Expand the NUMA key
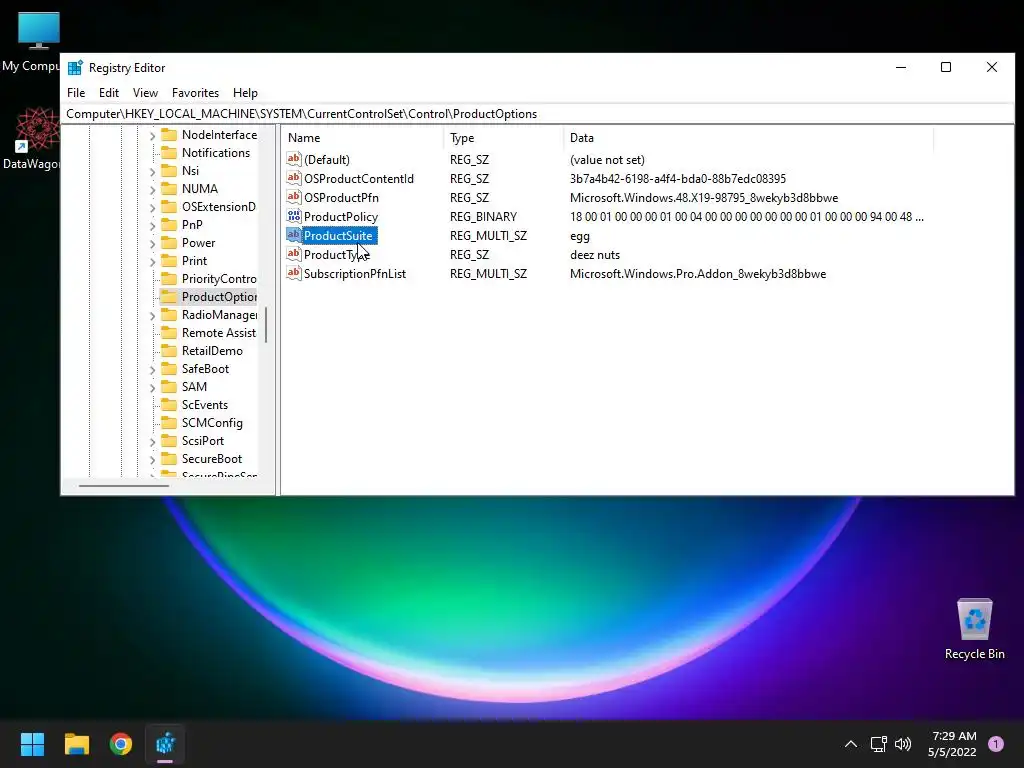Image resolution: width=1024 pixels, height=768 pixels. point(152,189)
